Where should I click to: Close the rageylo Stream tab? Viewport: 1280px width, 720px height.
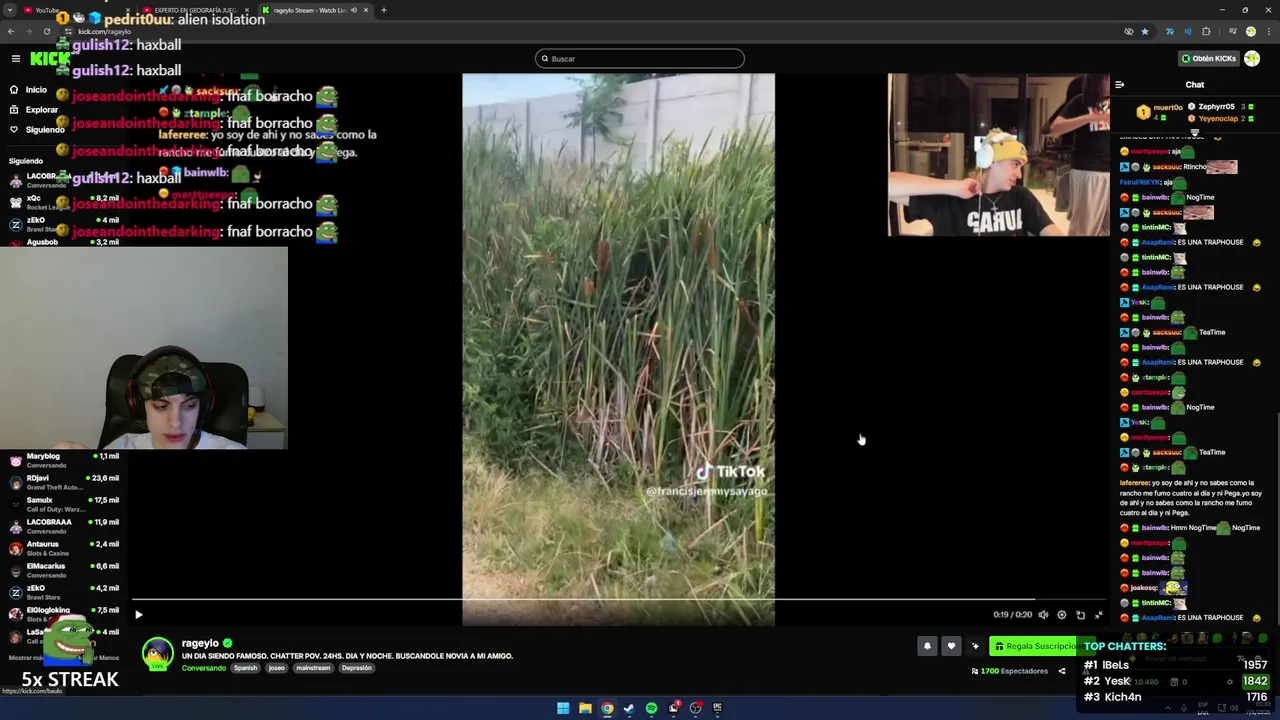click(366, 10)
